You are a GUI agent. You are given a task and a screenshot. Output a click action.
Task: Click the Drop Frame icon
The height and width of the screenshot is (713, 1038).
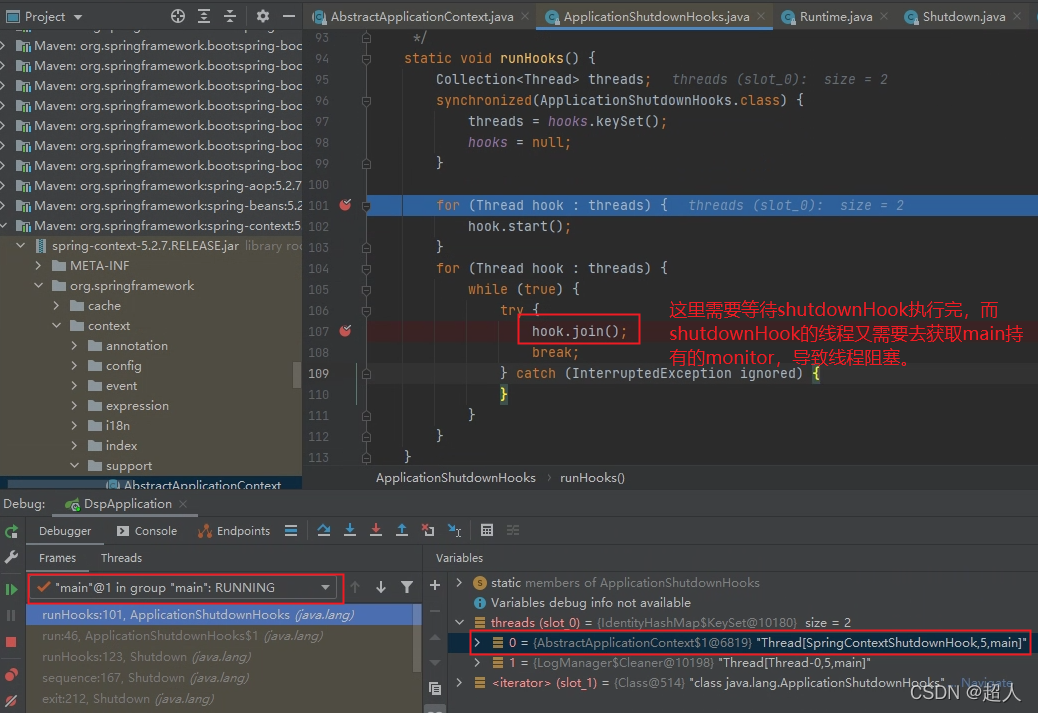pos(428,530)
